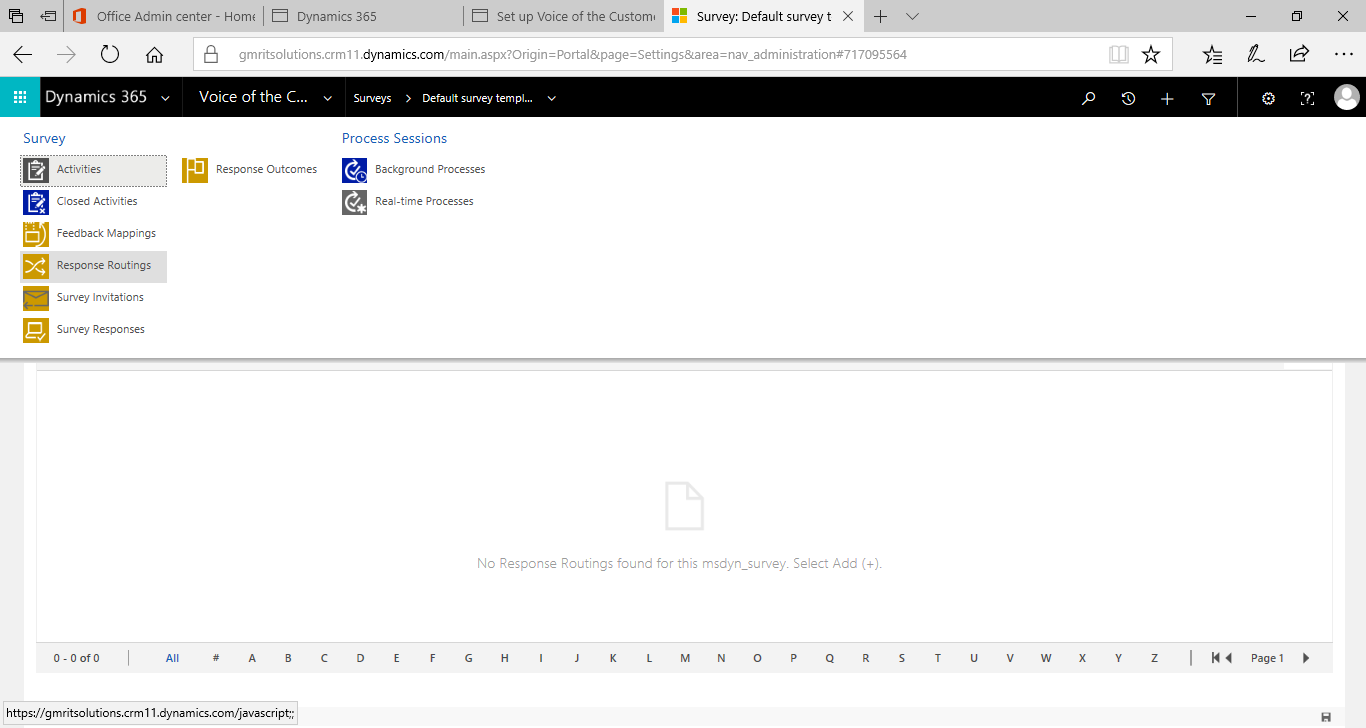Open the Real-time Processes link
The image size is (1366, 728).
[424, 202]
